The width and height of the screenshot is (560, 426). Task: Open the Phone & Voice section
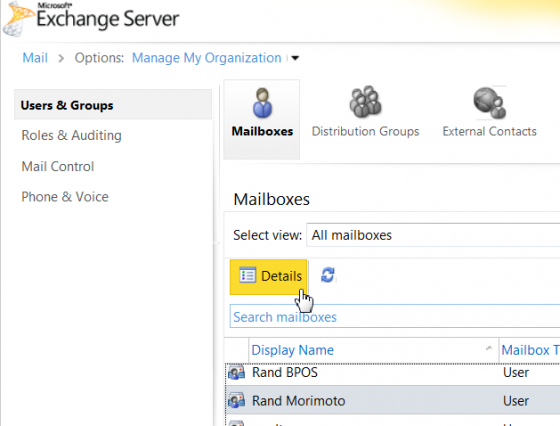tap(65, 197)
